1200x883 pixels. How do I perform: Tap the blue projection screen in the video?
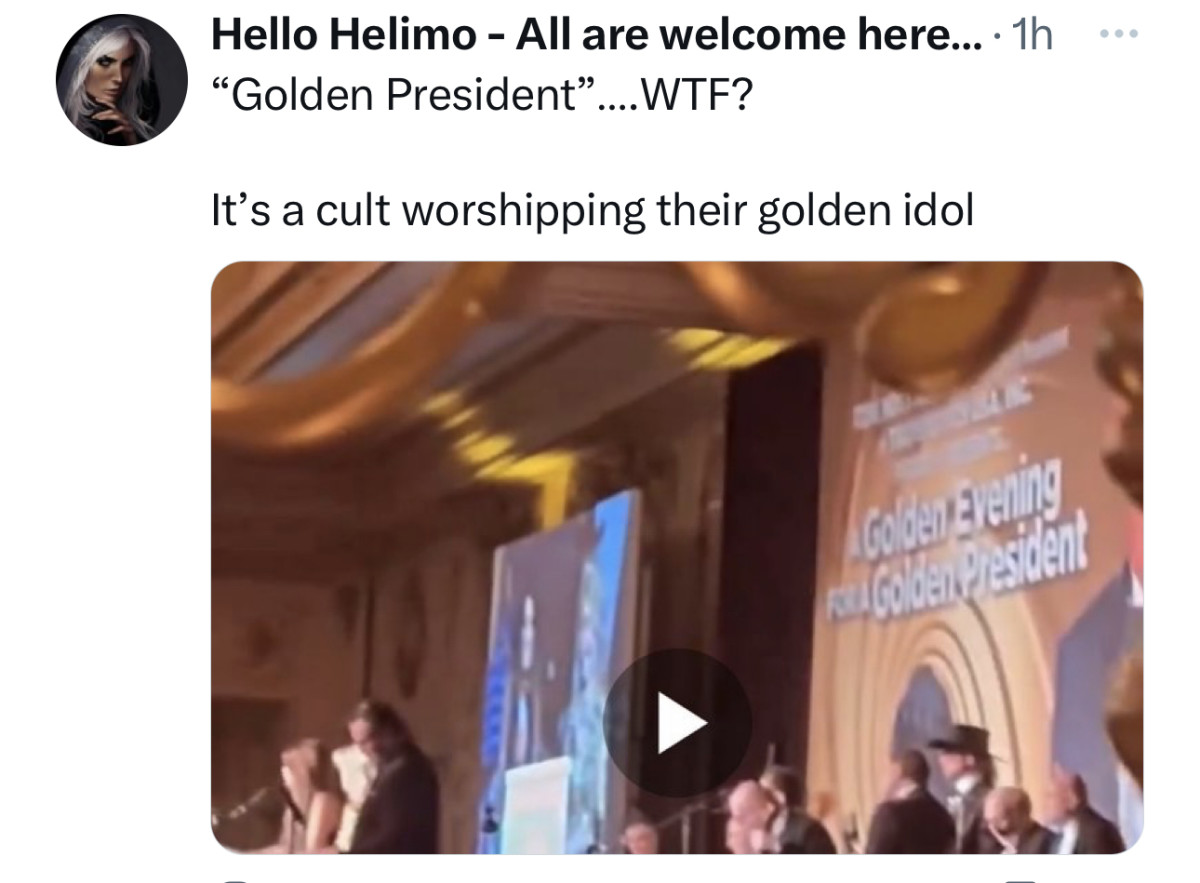point(560,660)
